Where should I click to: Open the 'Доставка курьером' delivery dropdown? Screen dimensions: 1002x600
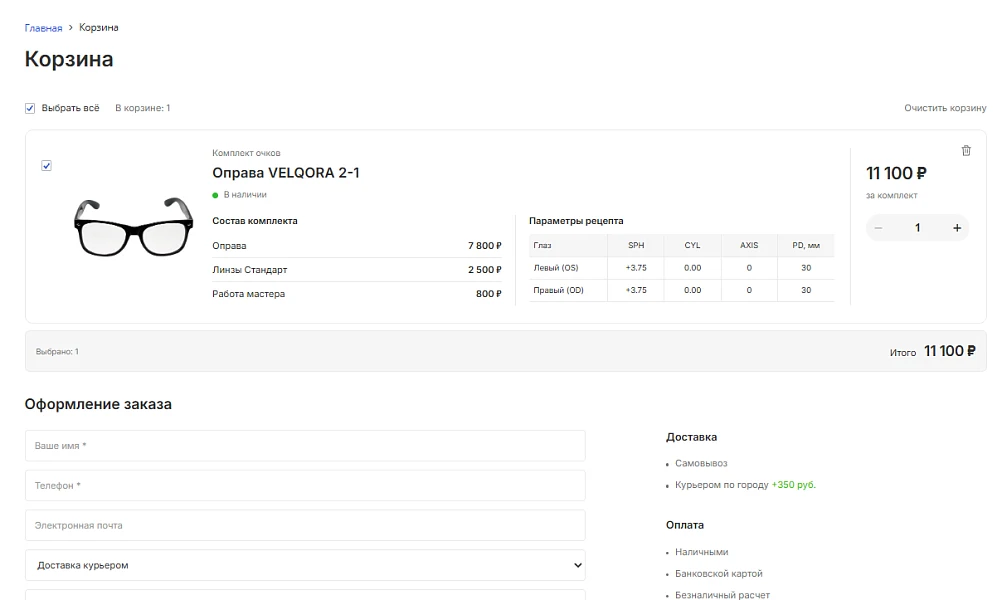click(x=305, y=565)
